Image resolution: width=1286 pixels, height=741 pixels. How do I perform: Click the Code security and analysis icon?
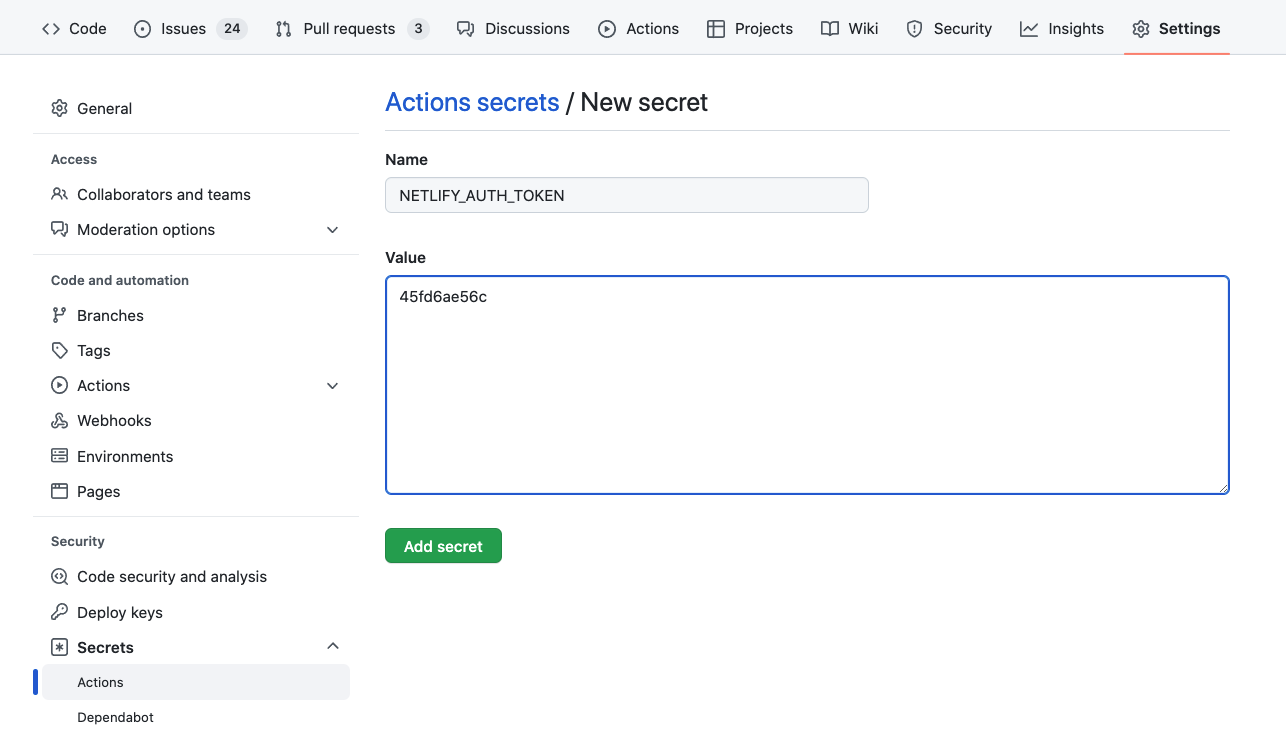(x=59, y=577)
